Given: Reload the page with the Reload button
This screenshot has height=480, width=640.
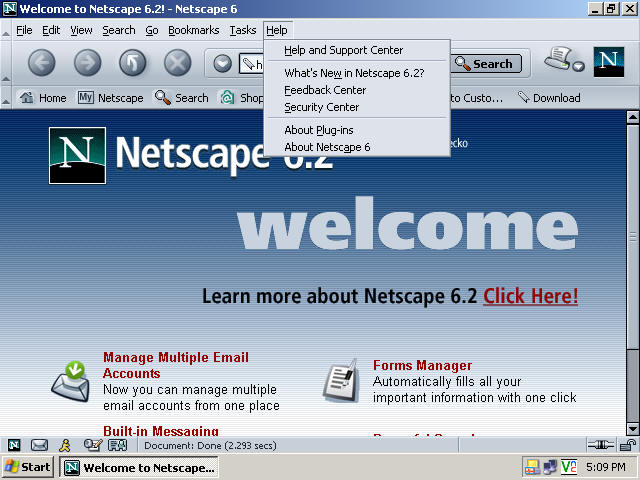Looking at the screenshot, I should [x=132, y=63].
